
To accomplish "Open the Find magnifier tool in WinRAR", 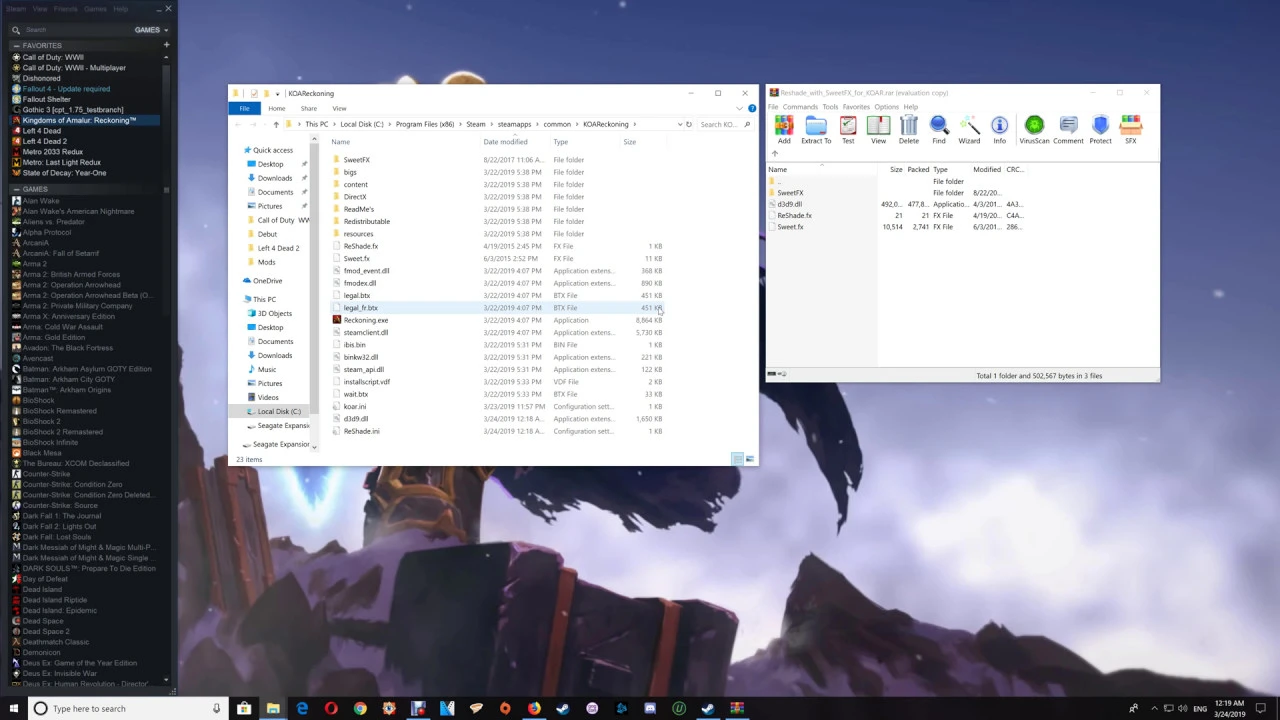I will click(x=939, y=129).
